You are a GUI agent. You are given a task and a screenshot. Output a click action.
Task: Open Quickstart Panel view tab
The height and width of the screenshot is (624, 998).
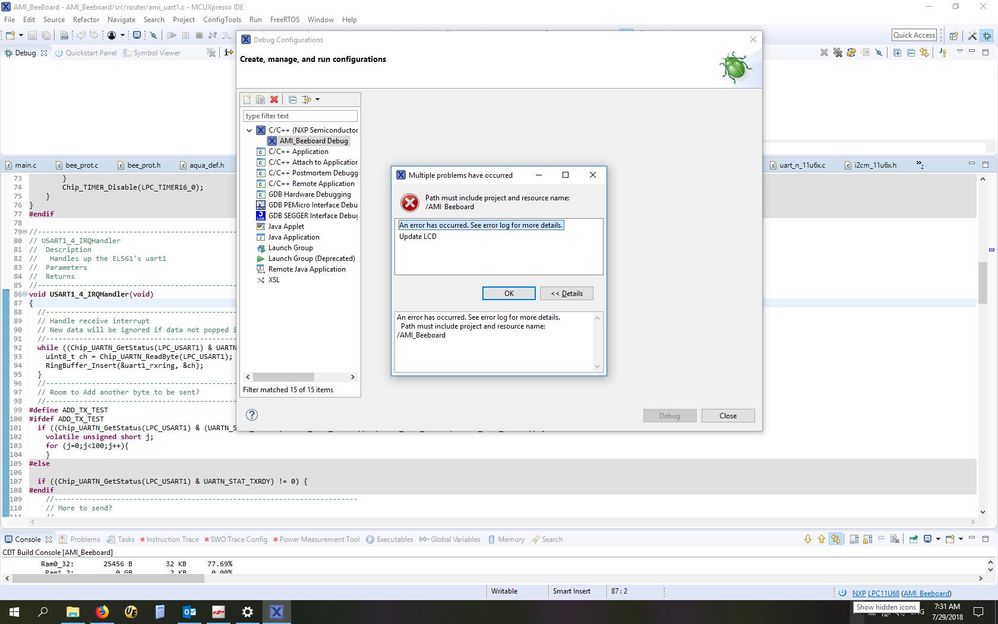(86, 53)
